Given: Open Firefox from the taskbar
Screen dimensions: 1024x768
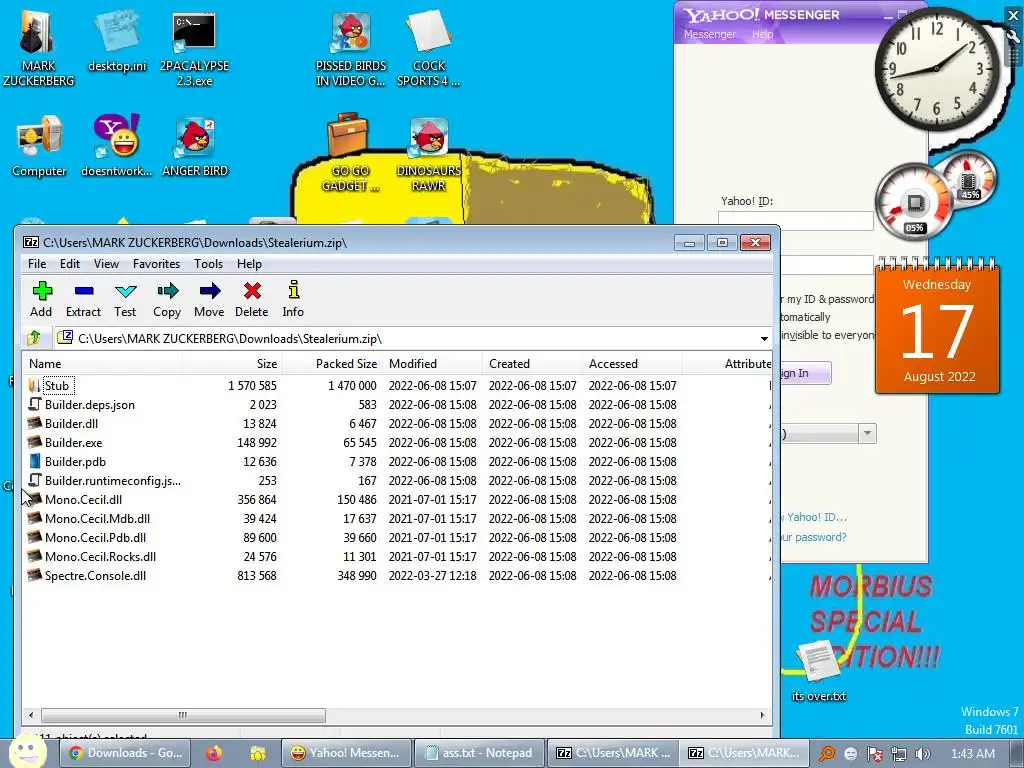Looking at the screenshot, I should tap(214, 753).
